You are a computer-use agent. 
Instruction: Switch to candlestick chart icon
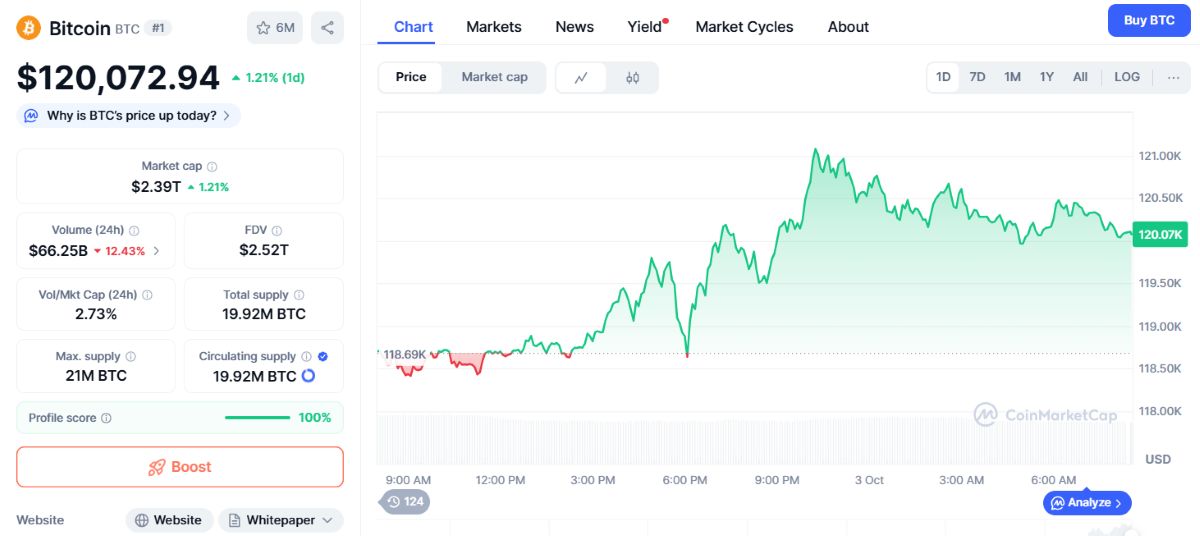pyautogui.click(x=632, y=77)
